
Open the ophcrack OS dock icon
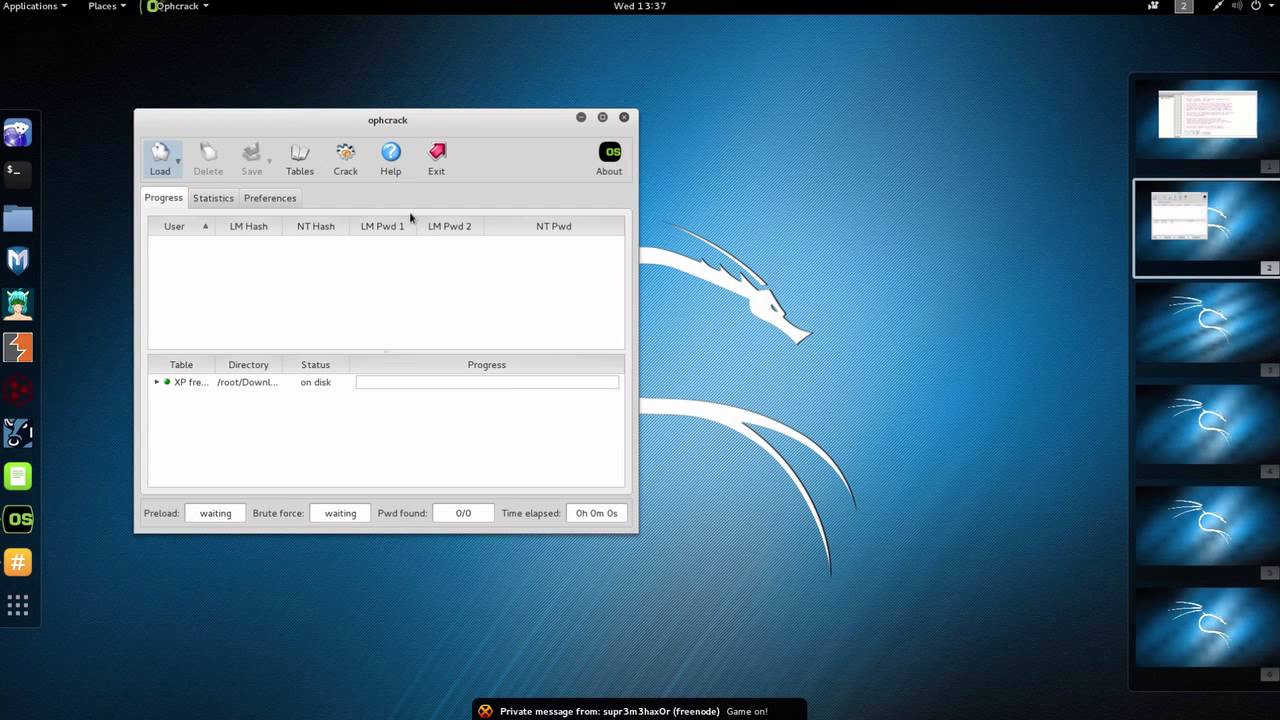coord(18,519)
